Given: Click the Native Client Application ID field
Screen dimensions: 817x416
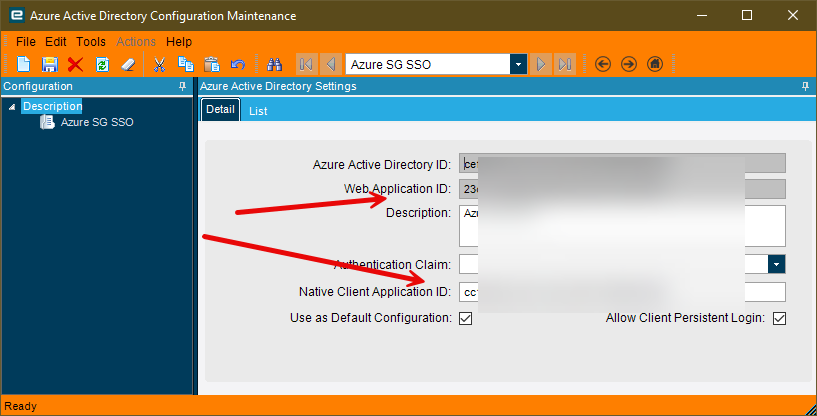Looking at the screenshot, I should pos(622,292).
